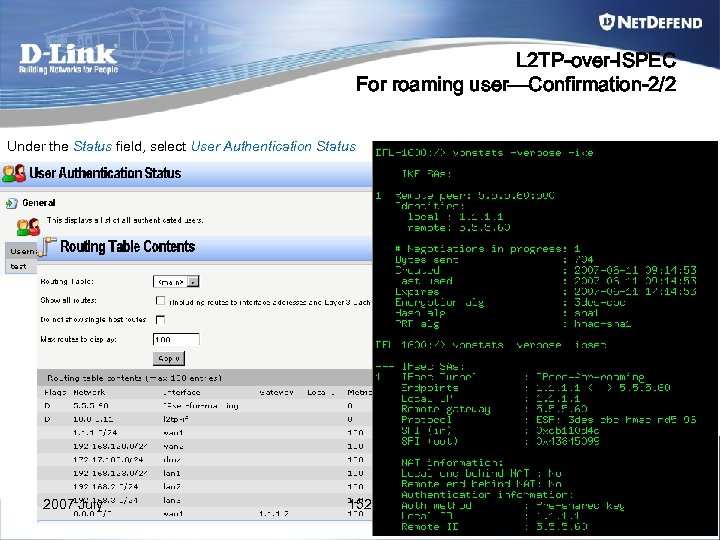
Task: Click the Routing Table Contents heading
Action: click(128, 247)
